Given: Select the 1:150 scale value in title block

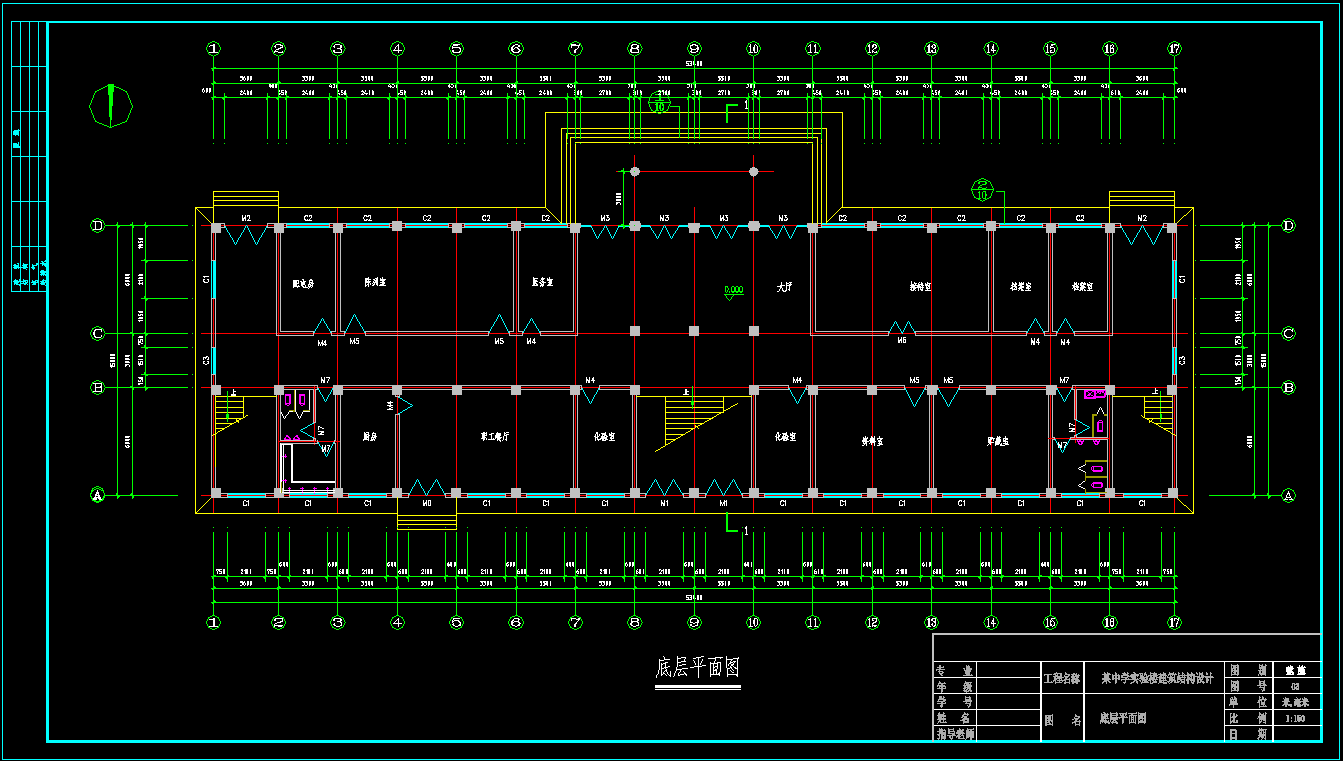Looking at the screenshot, I should click(1295, 718).
